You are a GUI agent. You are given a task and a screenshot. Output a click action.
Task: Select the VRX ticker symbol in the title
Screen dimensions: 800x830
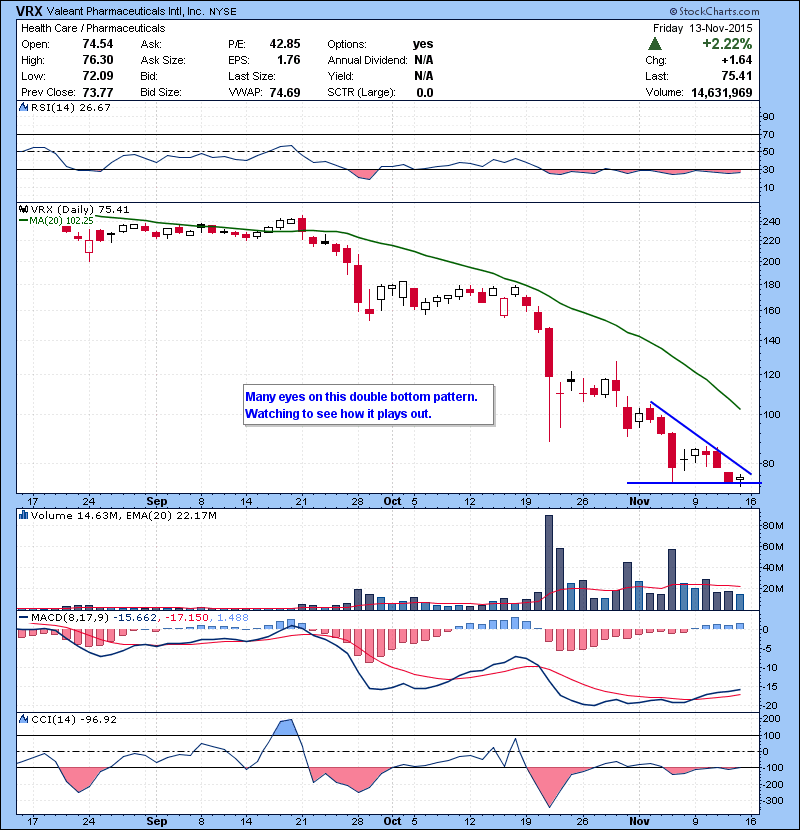tap(29, 11)
